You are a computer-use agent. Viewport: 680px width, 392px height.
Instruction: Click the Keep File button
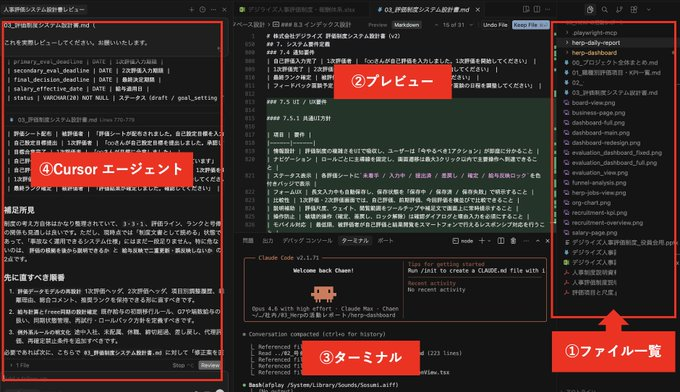[530, 25]
